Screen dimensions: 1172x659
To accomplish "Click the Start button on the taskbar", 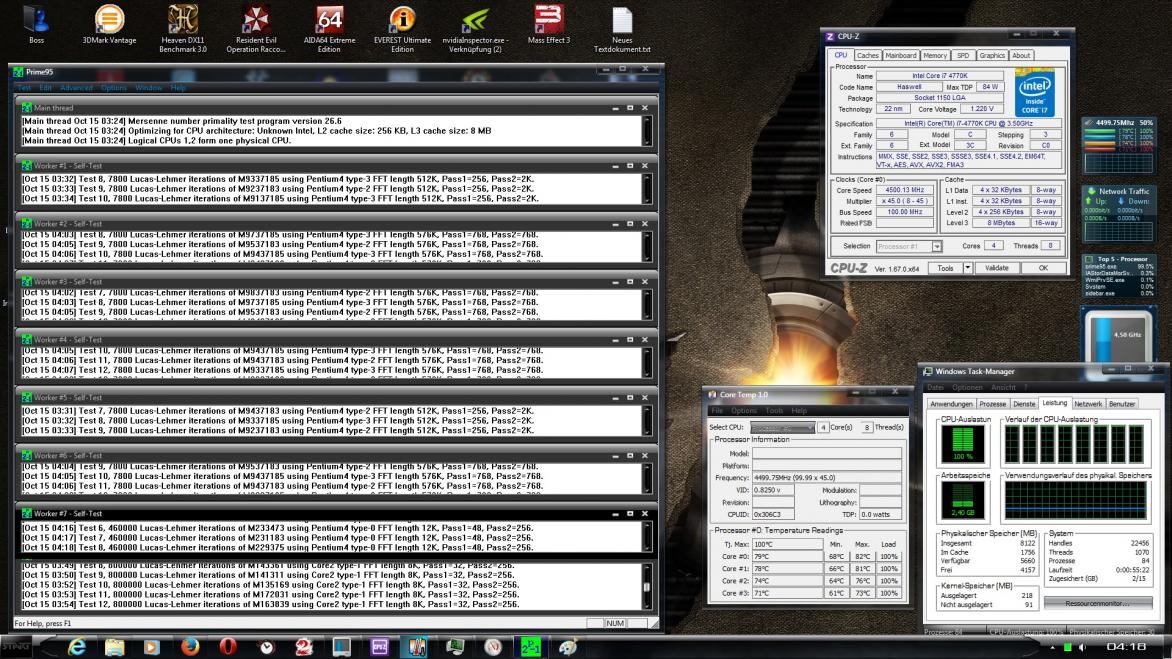I will click(x=16, y=647).
